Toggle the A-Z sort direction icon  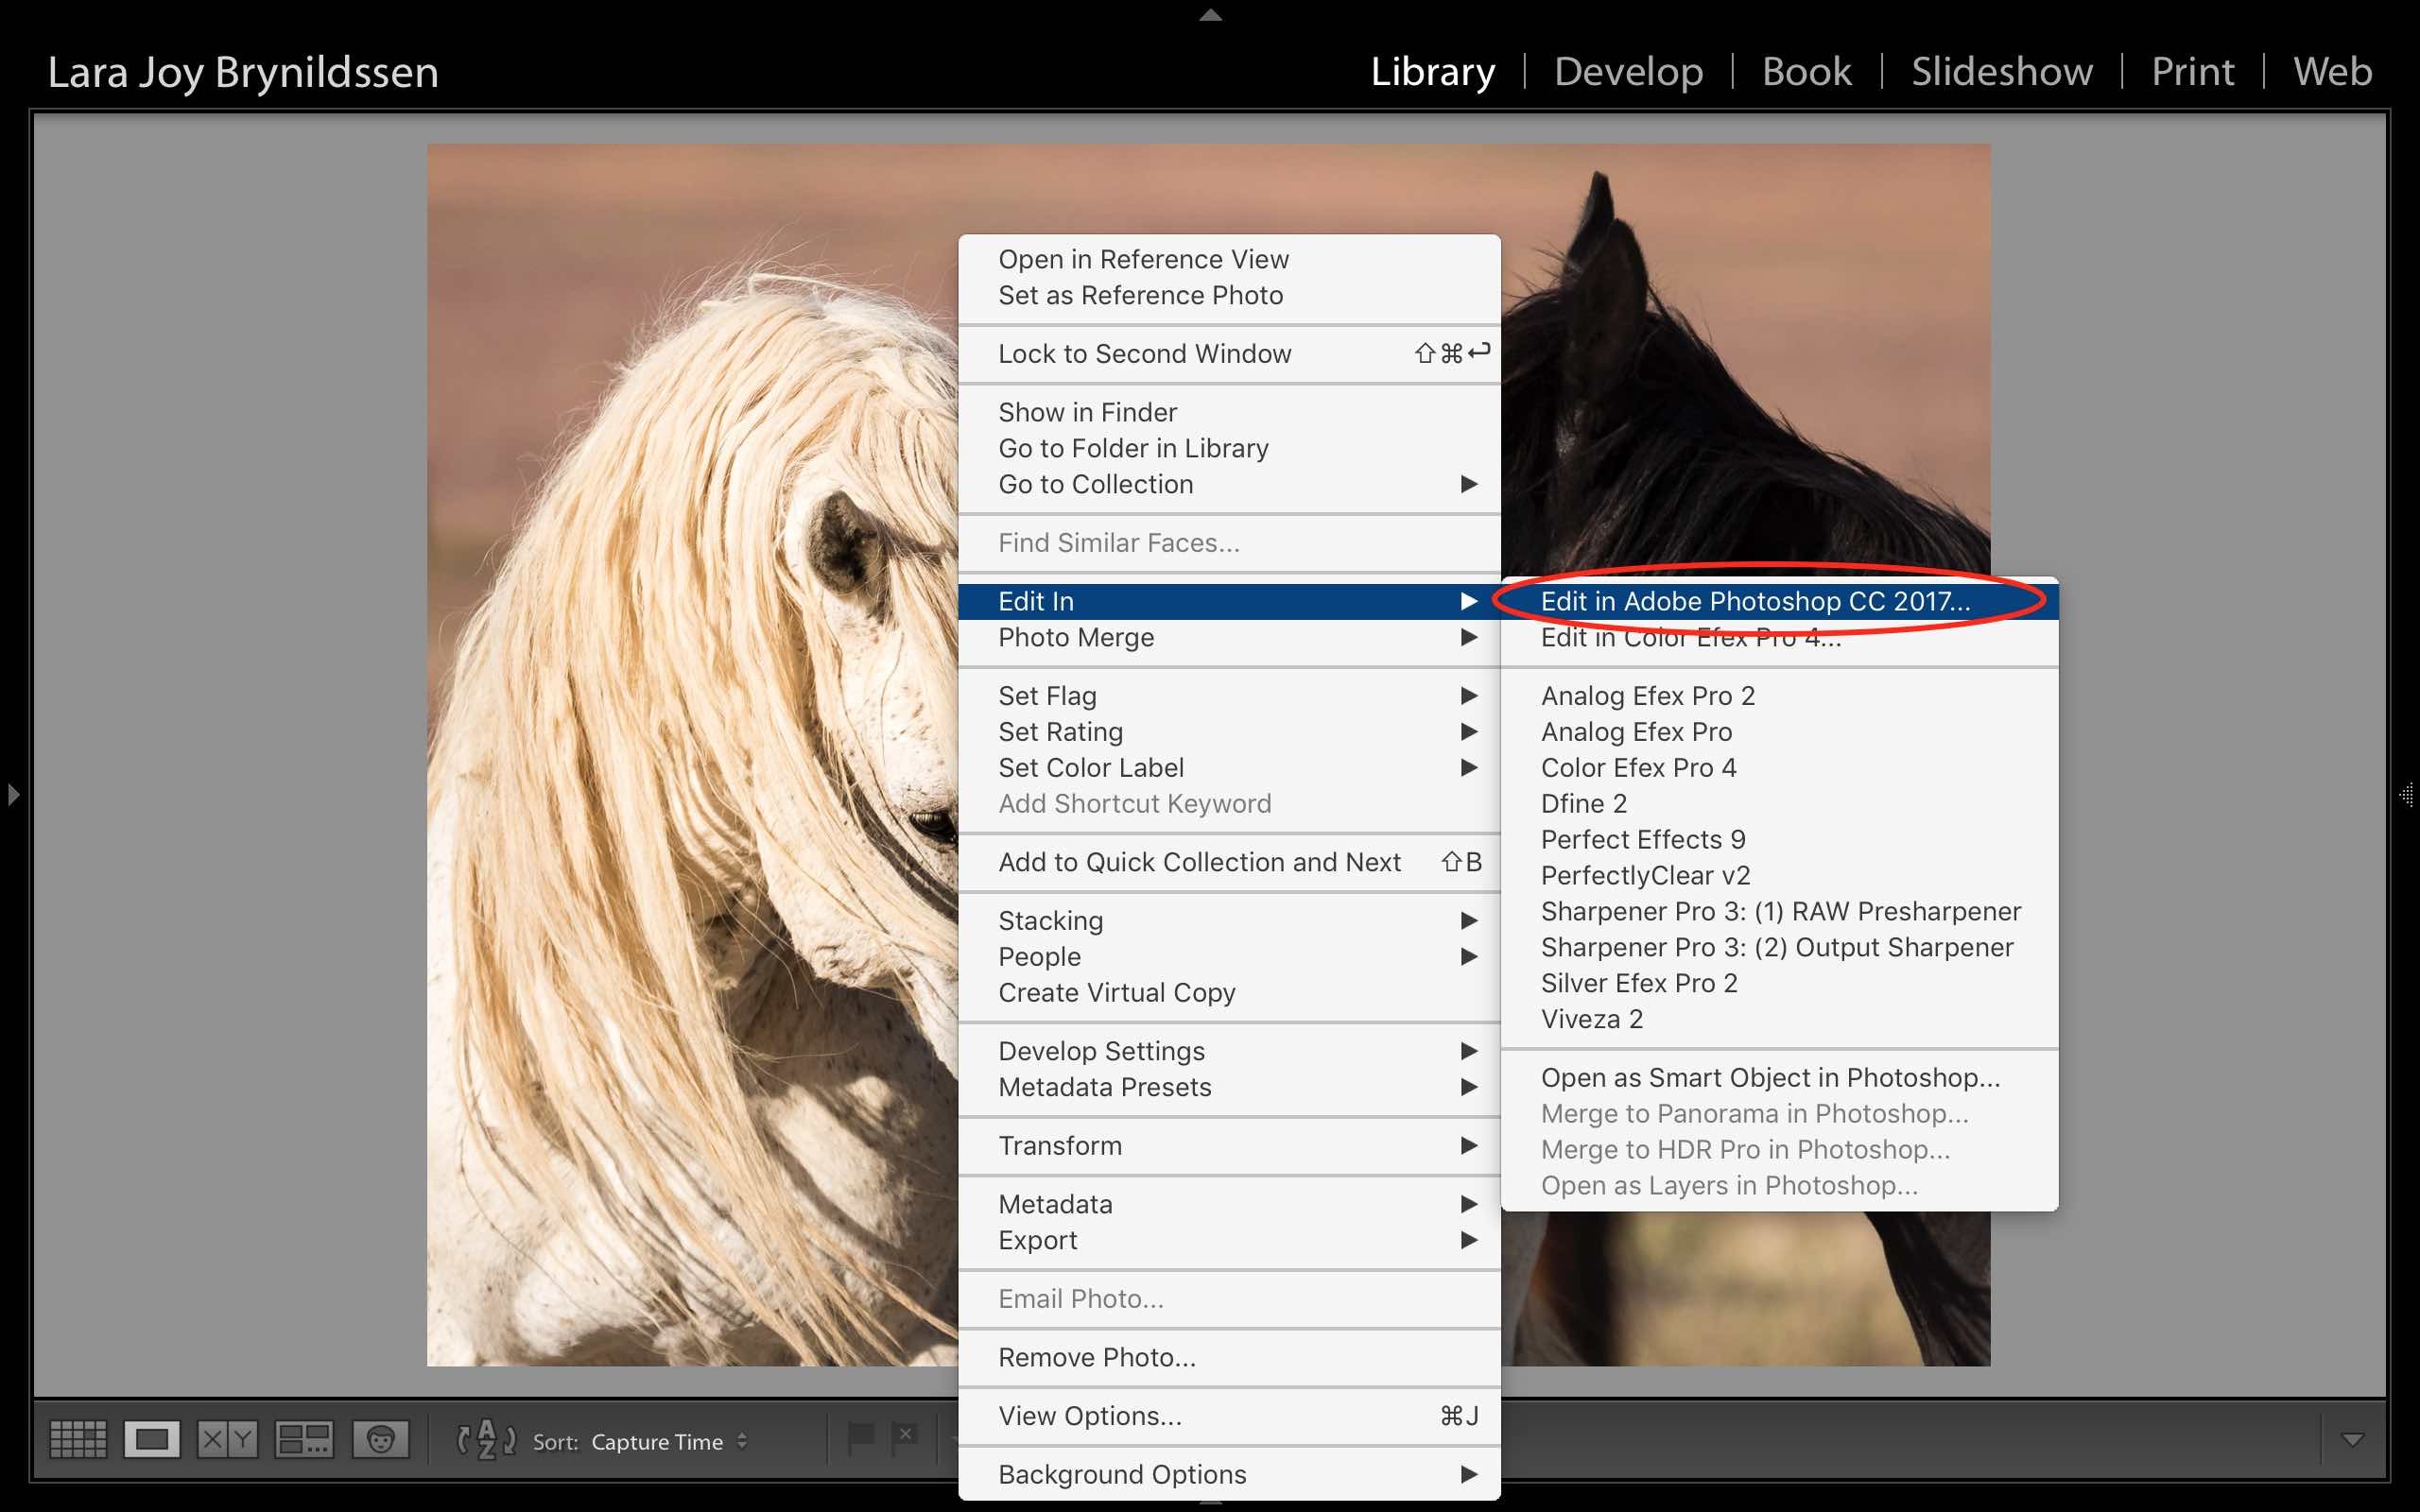point(486,1440)
